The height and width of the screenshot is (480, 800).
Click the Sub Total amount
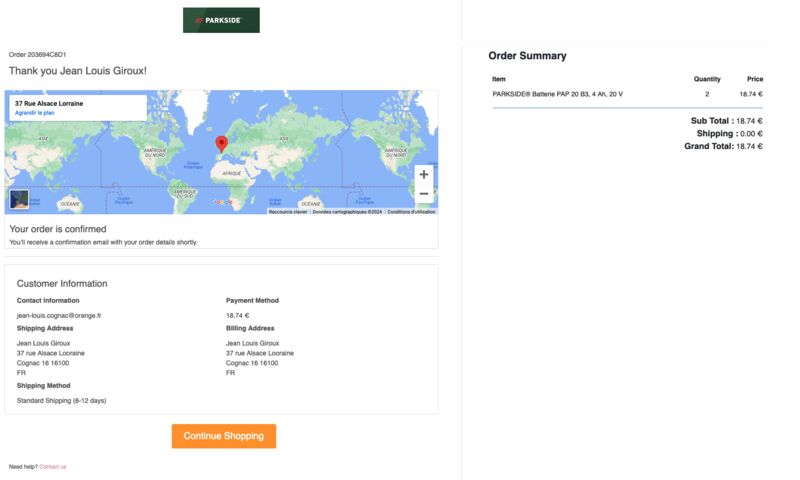click(x=749, y=121)
